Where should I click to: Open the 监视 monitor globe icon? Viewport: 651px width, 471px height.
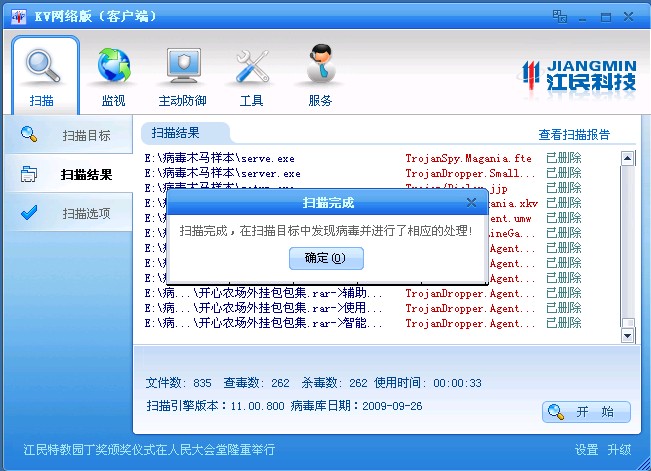pos(114,65)
